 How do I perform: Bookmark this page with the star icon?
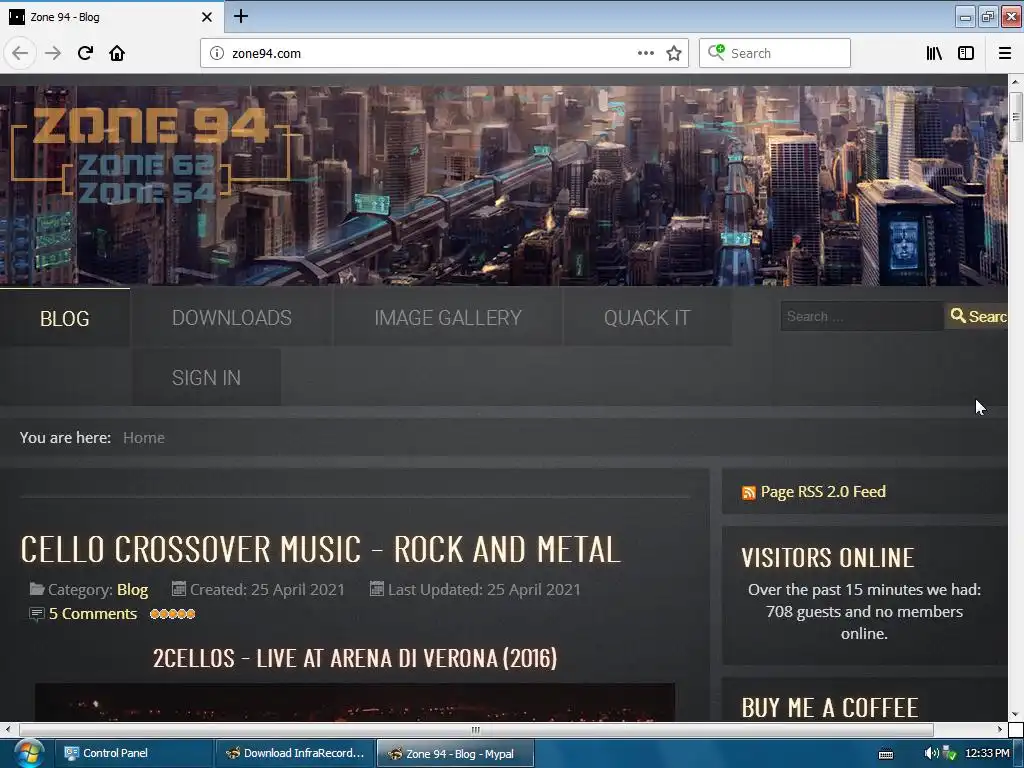click(x=674, y=53)
